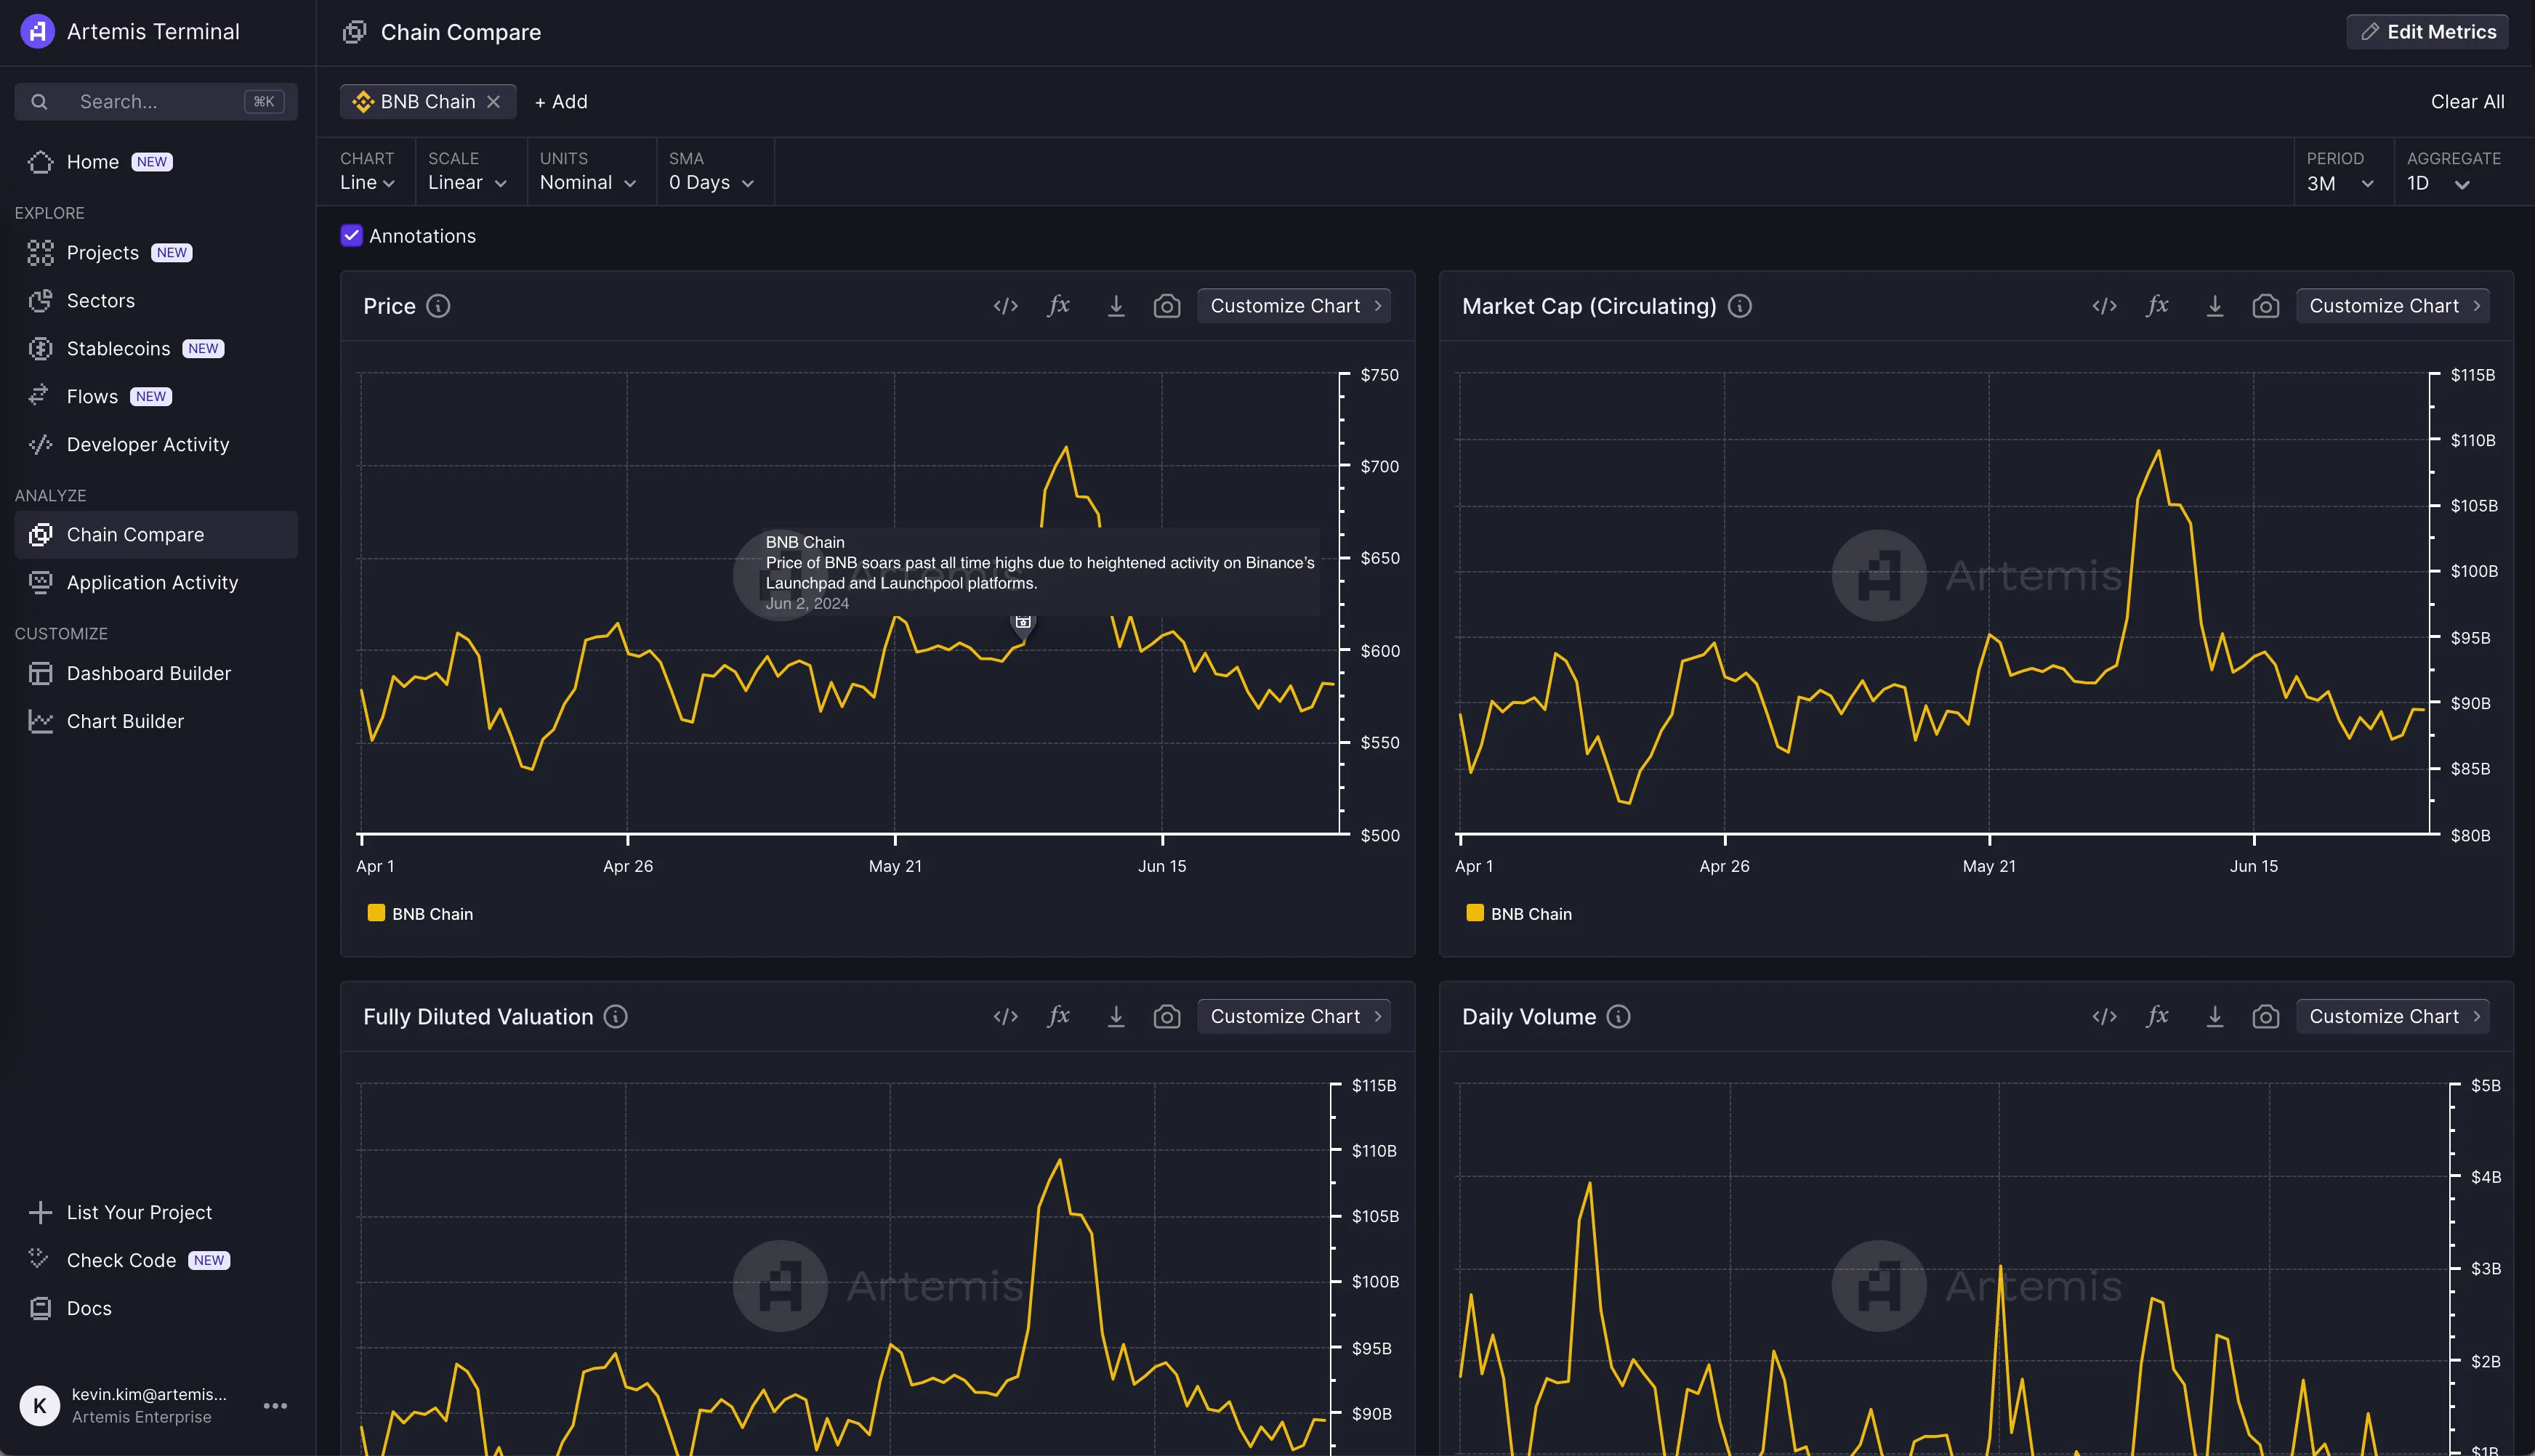Viewport: 2535px width, 1456px height.
Task: Open Docs link
Action: click(156, 1309)
